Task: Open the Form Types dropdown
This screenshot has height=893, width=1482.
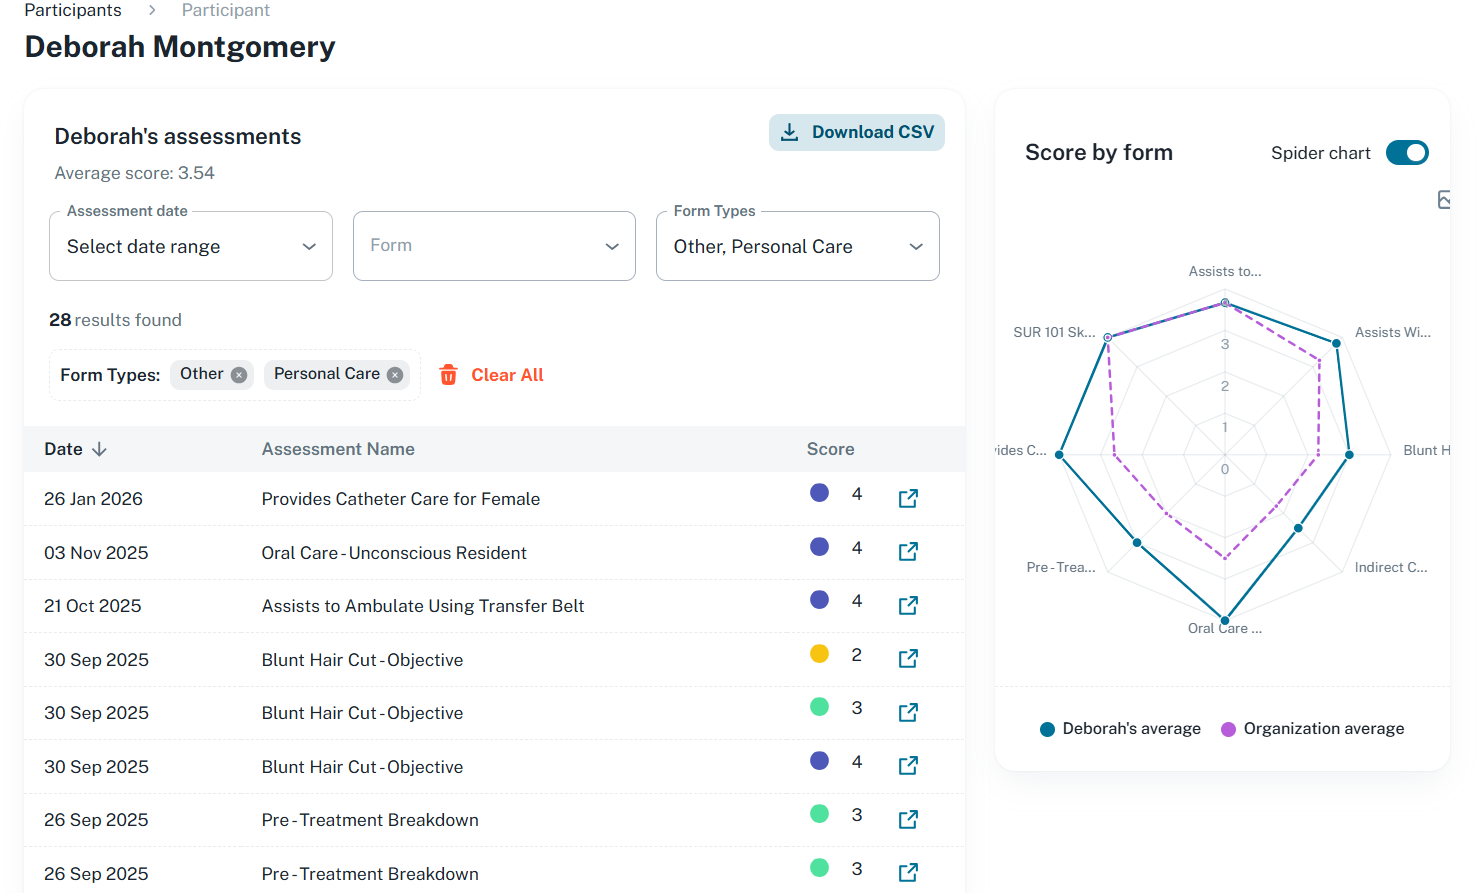Action: click(797, 247)
